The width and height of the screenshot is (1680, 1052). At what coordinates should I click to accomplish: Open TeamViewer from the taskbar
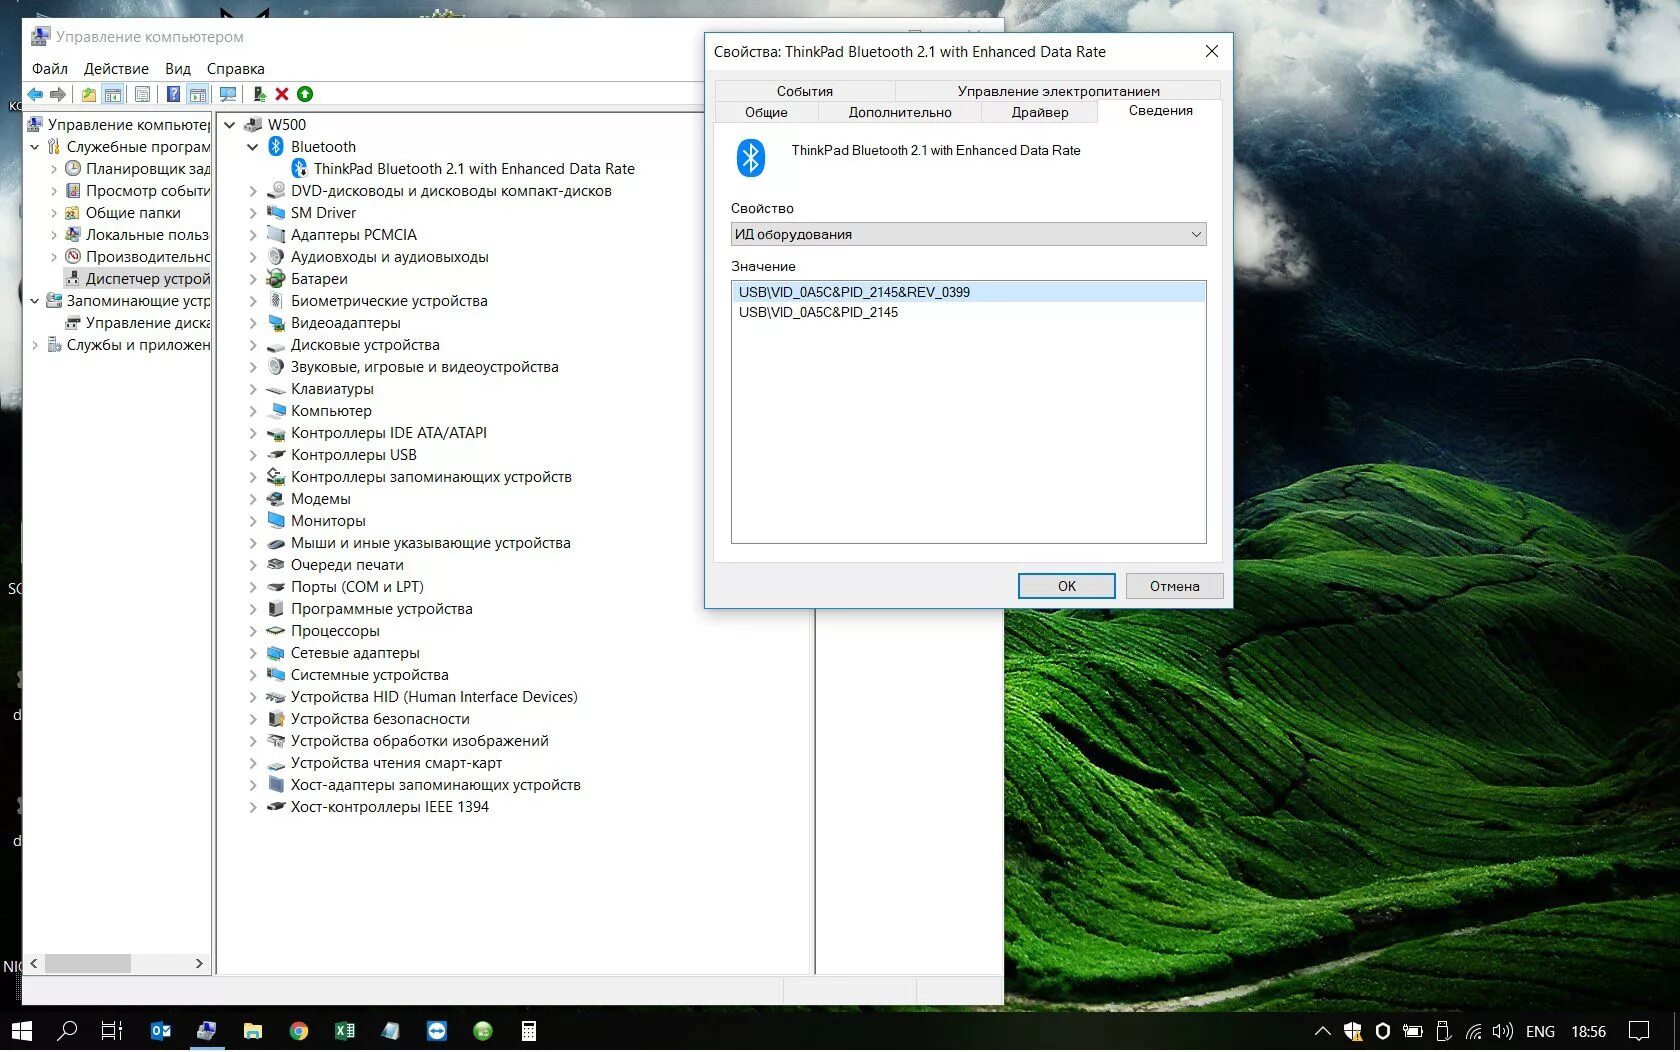point(437,1031)
